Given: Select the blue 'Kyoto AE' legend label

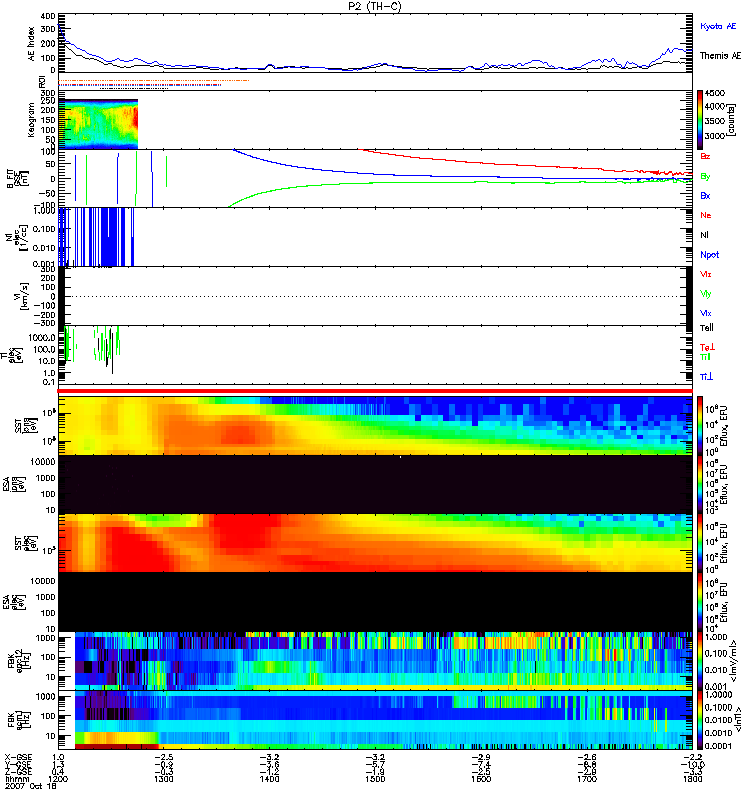Looking at the screenshot, I should pos(718,26).
